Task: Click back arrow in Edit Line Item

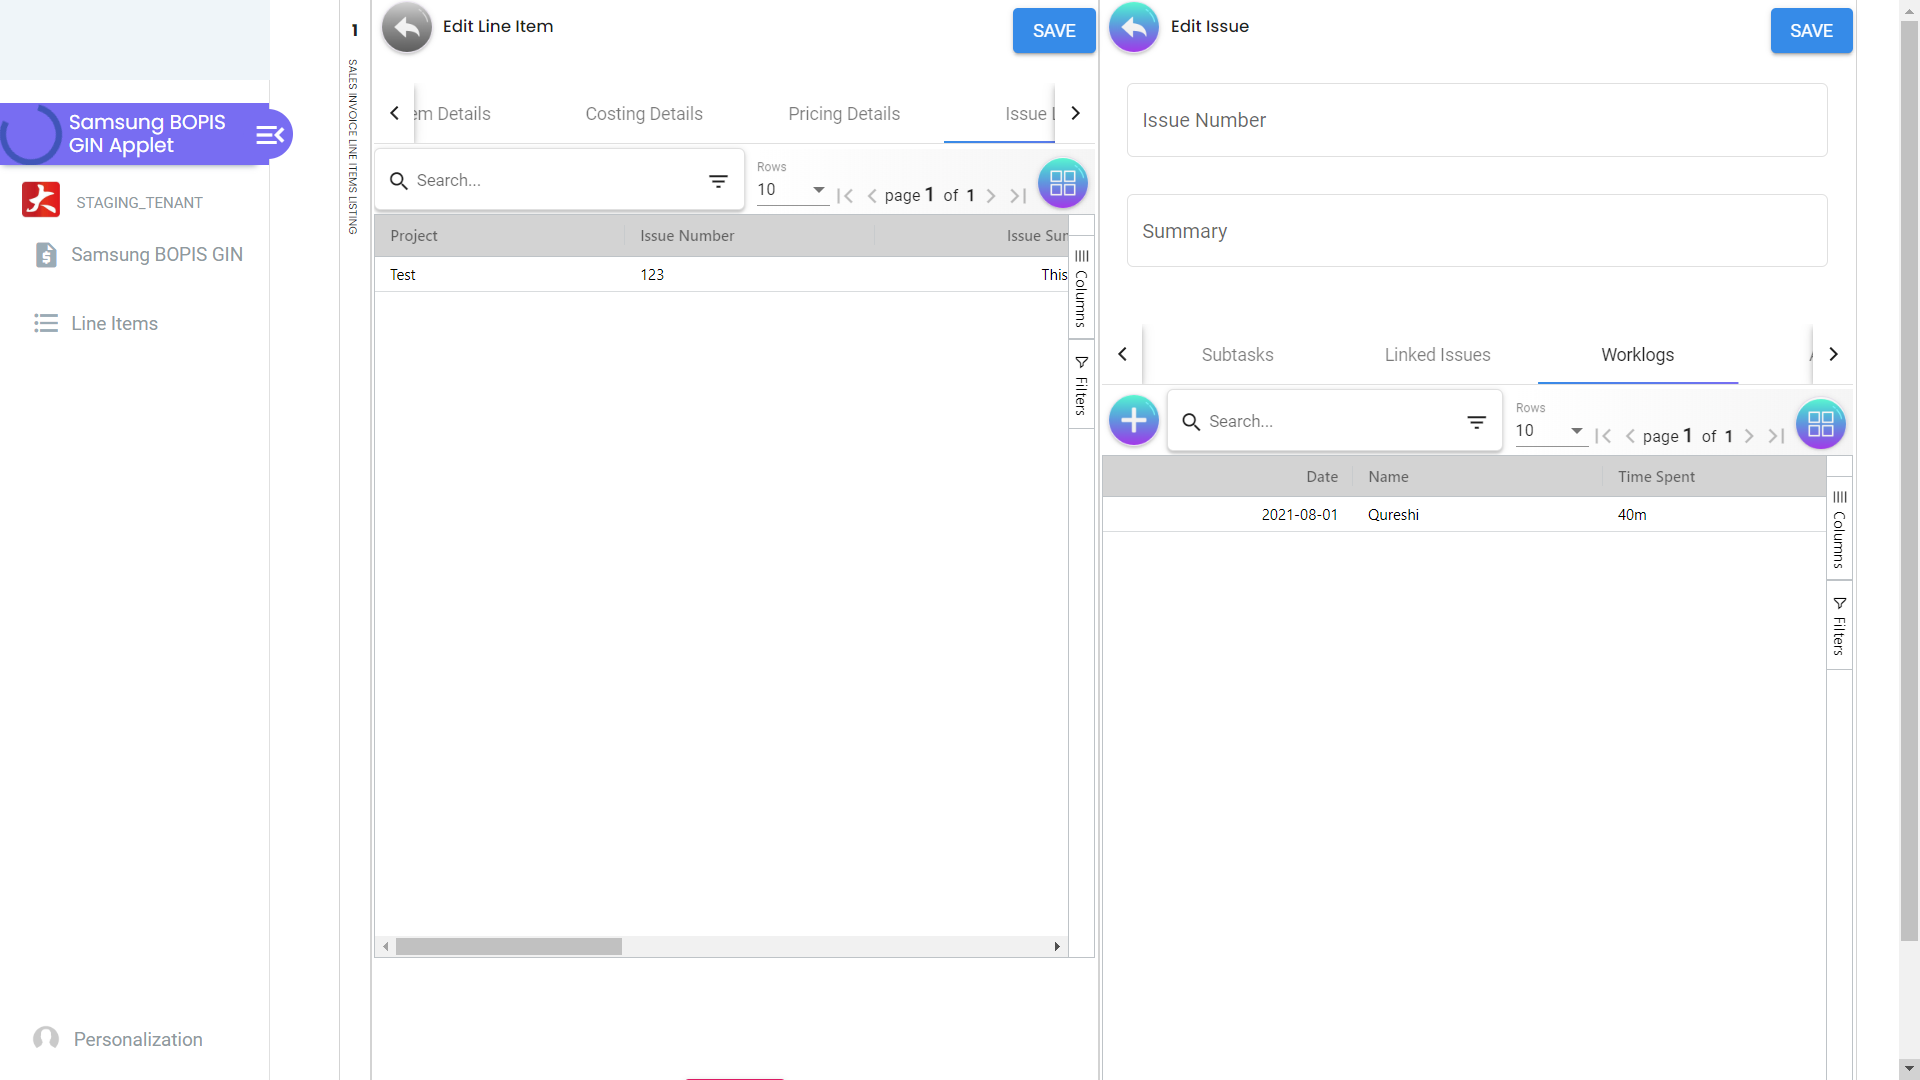Action: click(x=406, y=27)
